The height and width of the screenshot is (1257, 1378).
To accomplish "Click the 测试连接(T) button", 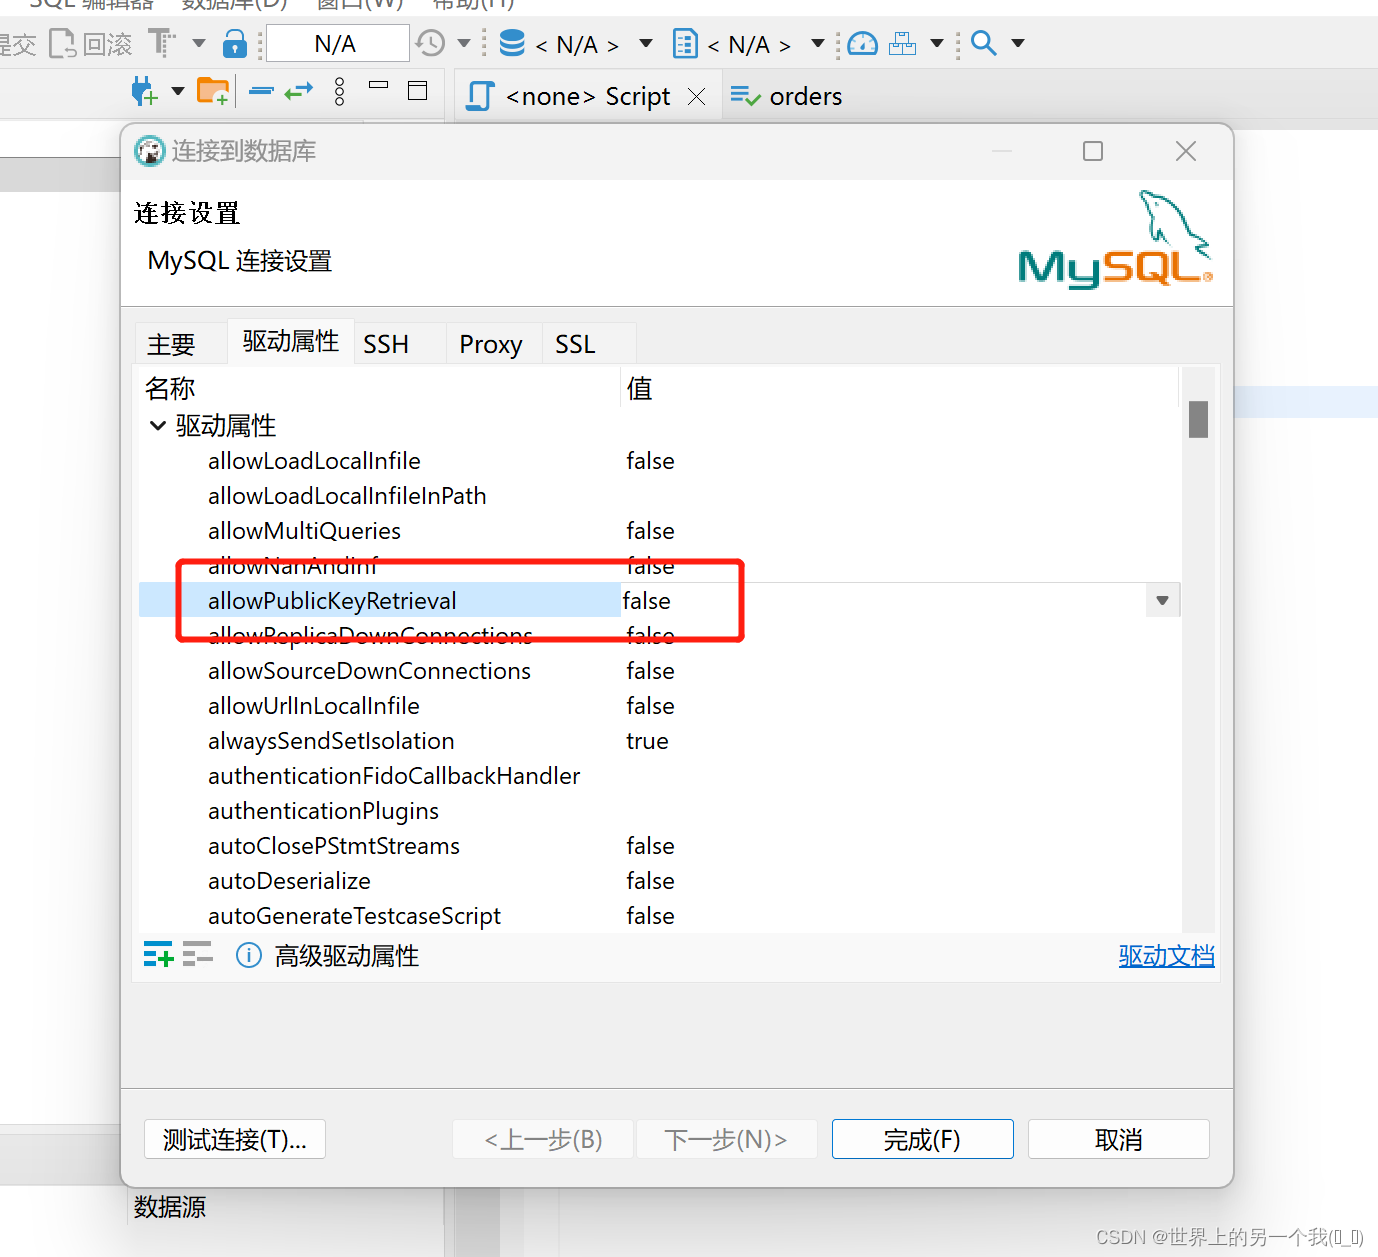I will tap(234, 1139).
